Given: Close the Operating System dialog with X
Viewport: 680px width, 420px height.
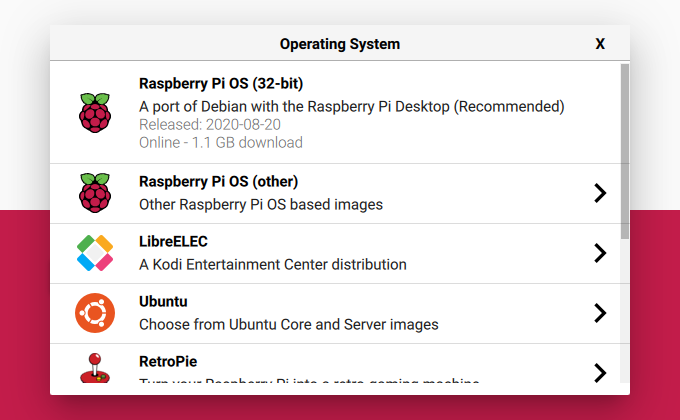Looking at the screenshot, I should point(600,44).
